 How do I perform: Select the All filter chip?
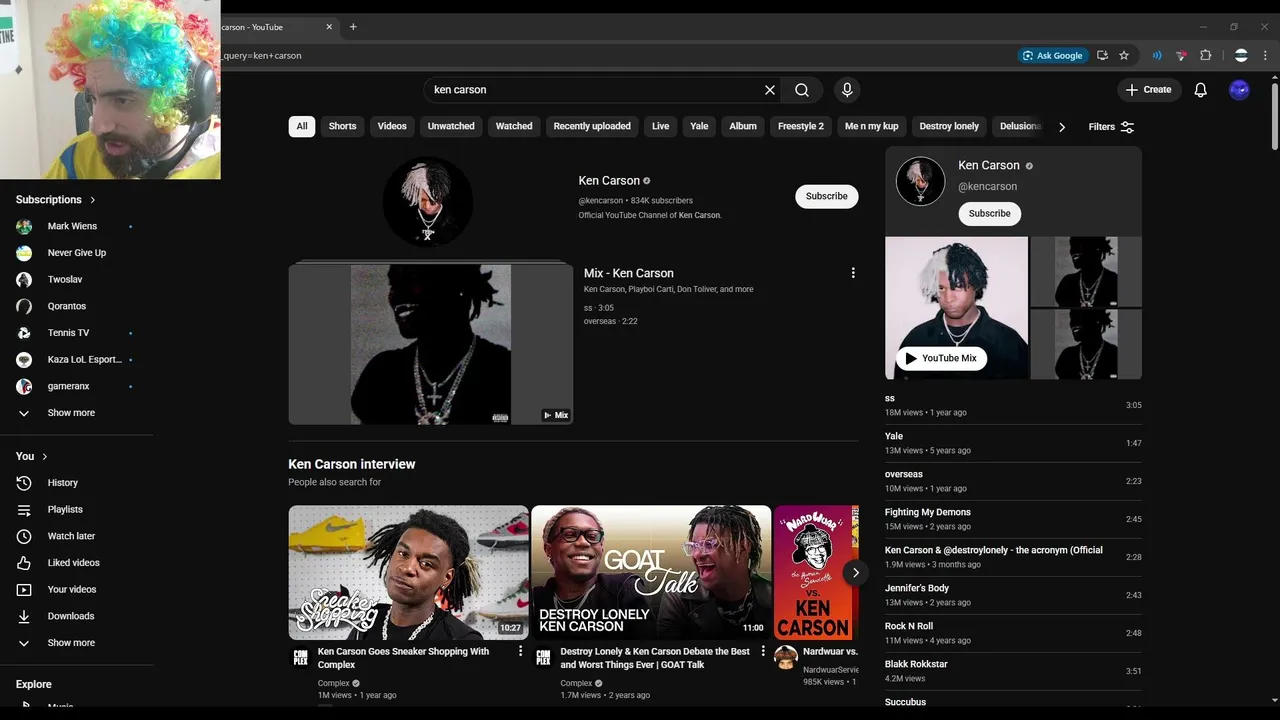coord(302,126)
